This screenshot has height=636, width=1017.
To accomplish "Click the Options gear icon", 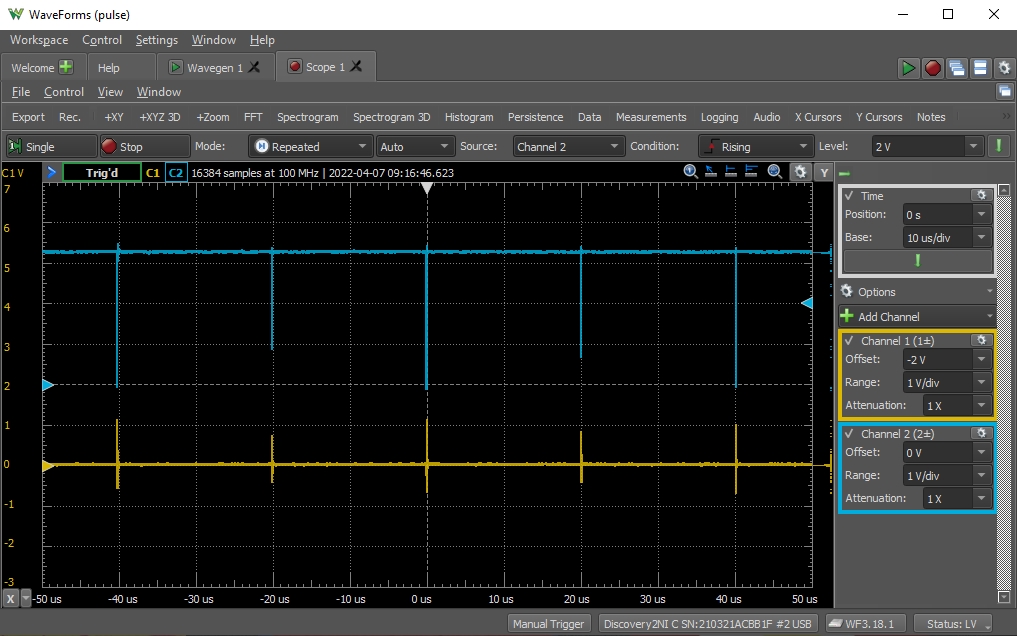I will point(846,291).
